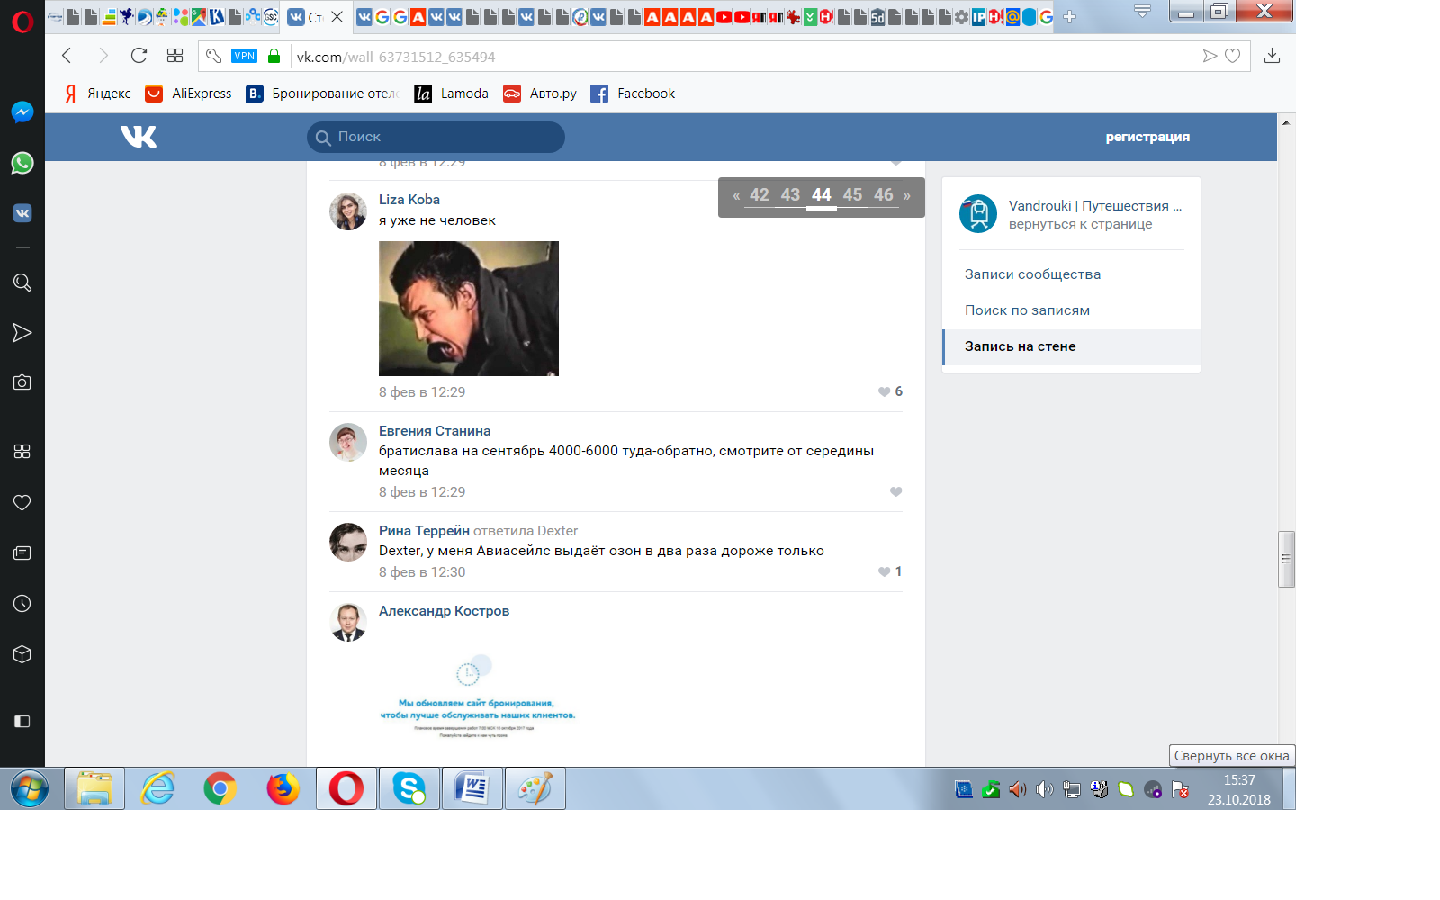Click the регистрация link in header

1147,137
